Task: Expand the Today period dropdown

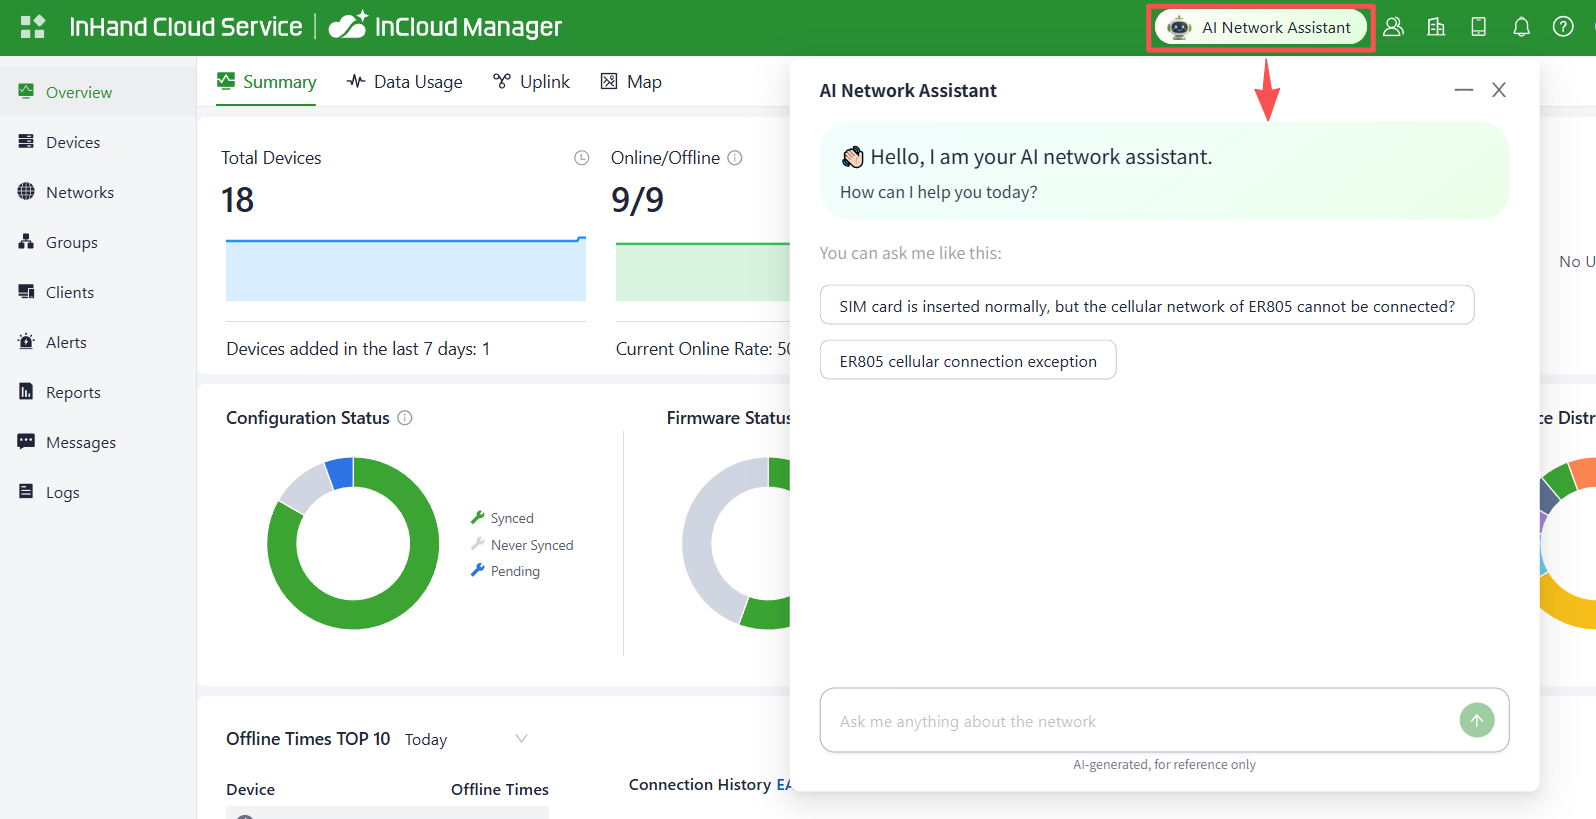Action: (465, 739)
